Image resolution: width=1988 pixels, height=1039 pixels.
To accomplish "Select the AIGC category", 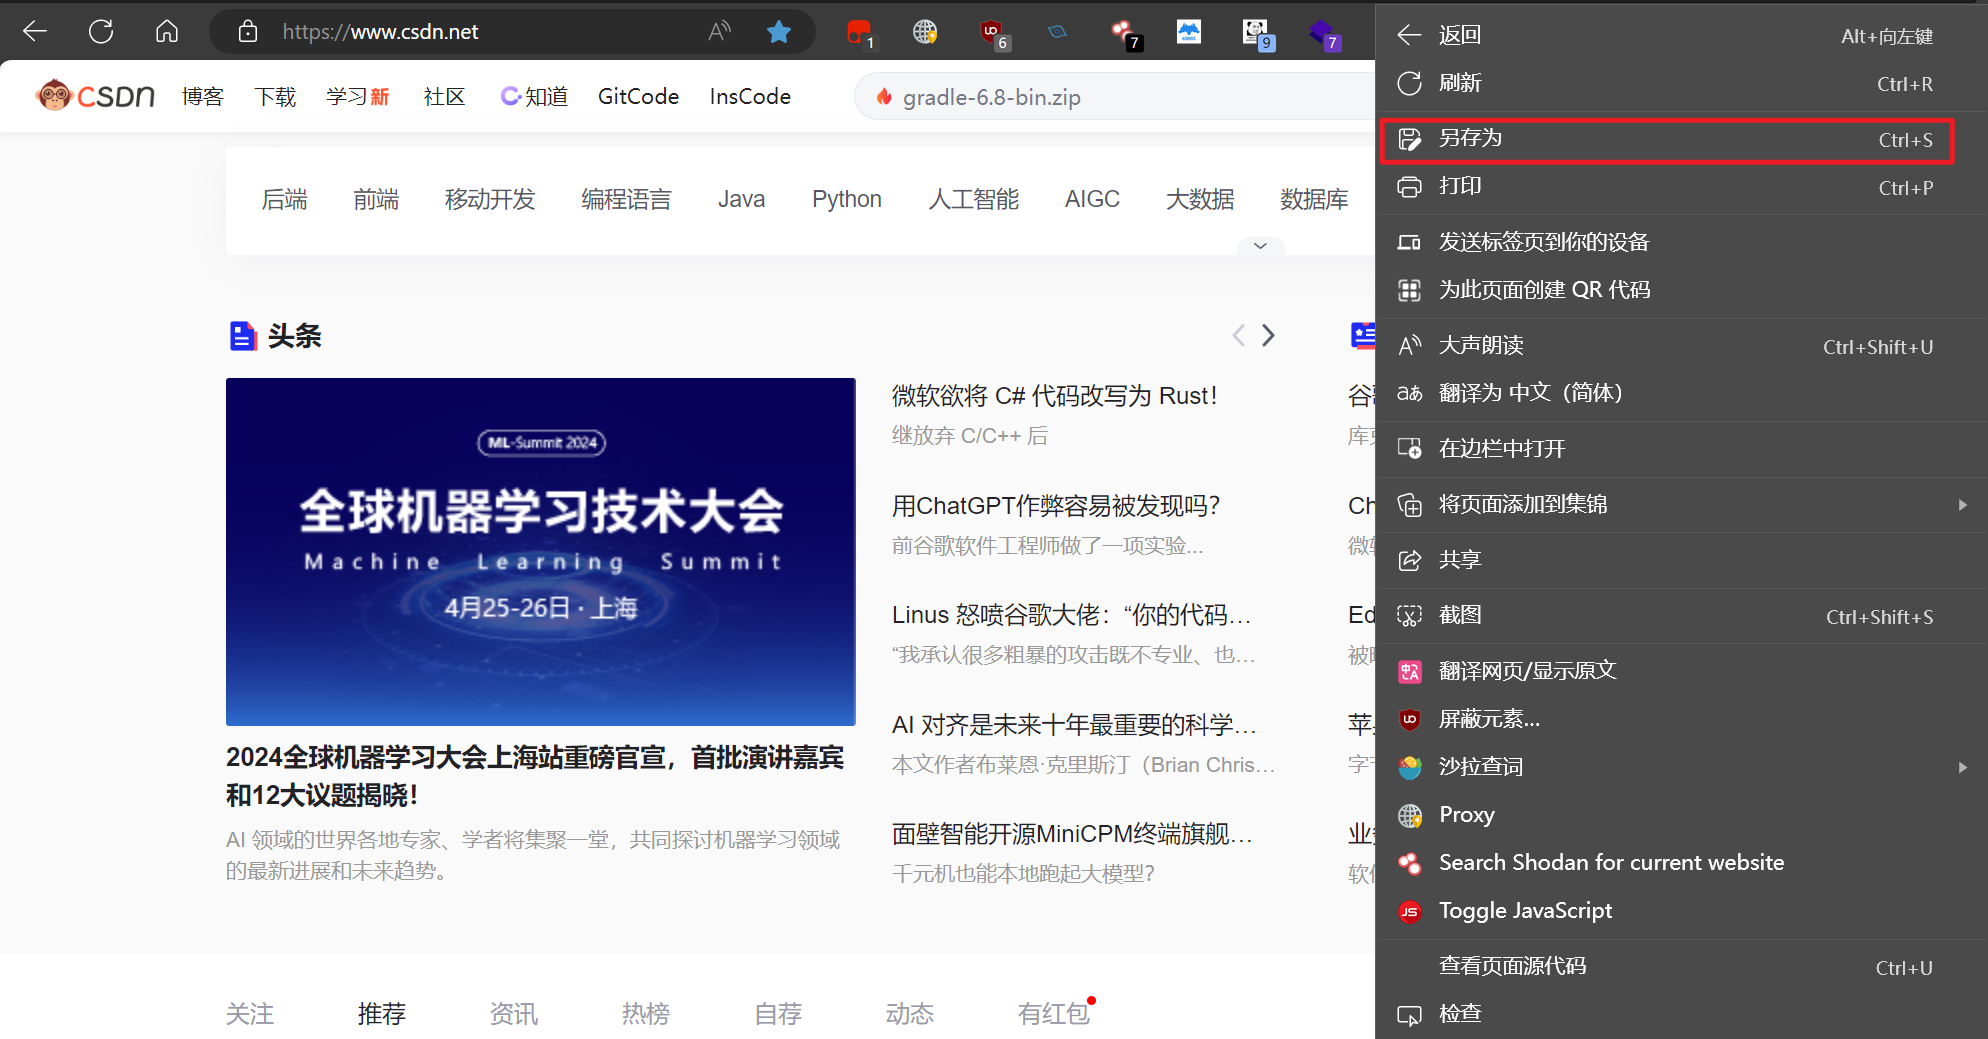I will tap(1092, 199).
